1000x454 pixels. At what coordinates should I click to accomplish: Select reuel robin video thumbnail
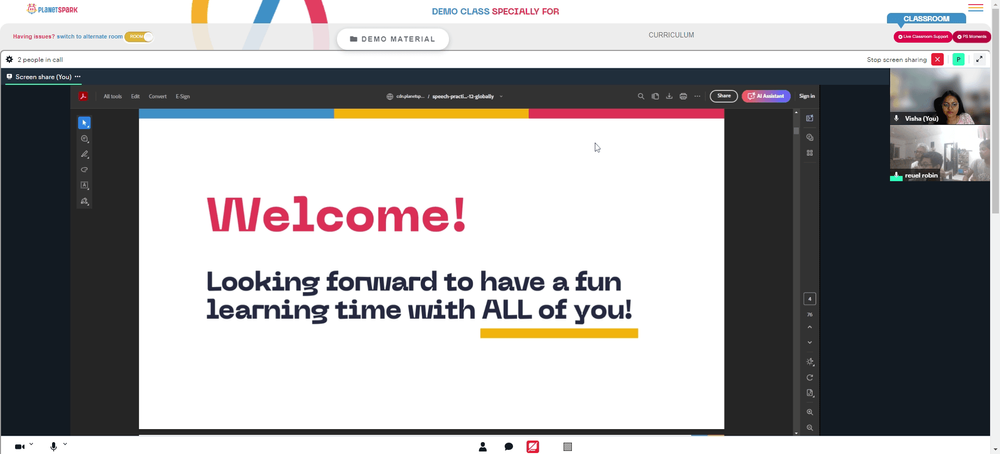point(940,153)
